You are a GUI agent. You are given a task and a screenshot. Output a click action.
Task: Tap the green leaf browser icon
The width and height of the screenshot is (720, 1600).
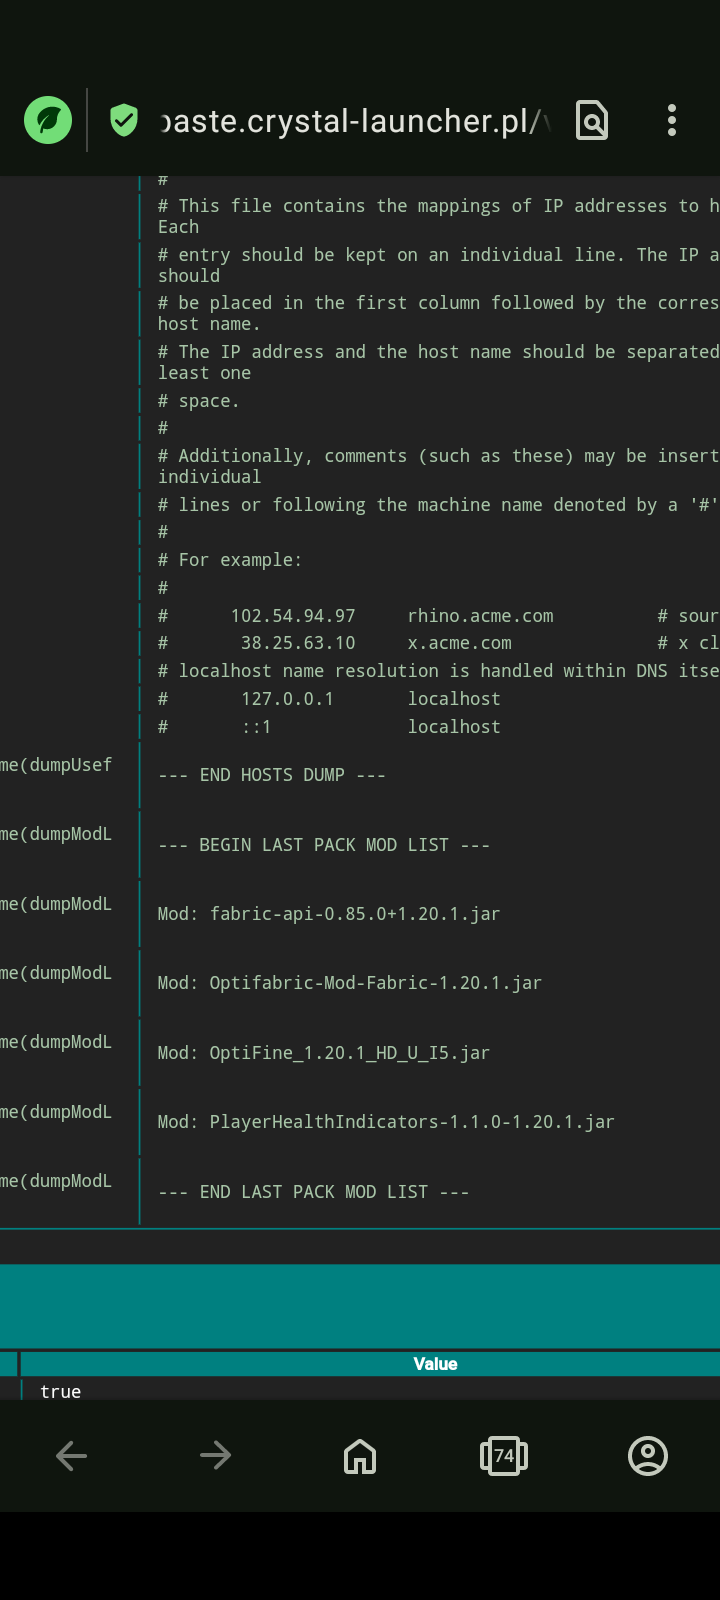tap(48, 121)
